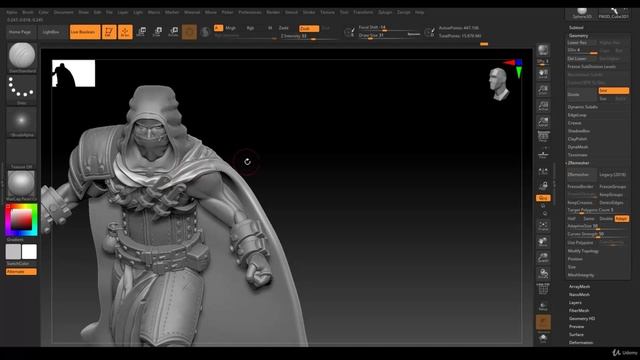Click the Rotate view icon in right shelf
The image size is (640, 360).
[x=543, y=273]
